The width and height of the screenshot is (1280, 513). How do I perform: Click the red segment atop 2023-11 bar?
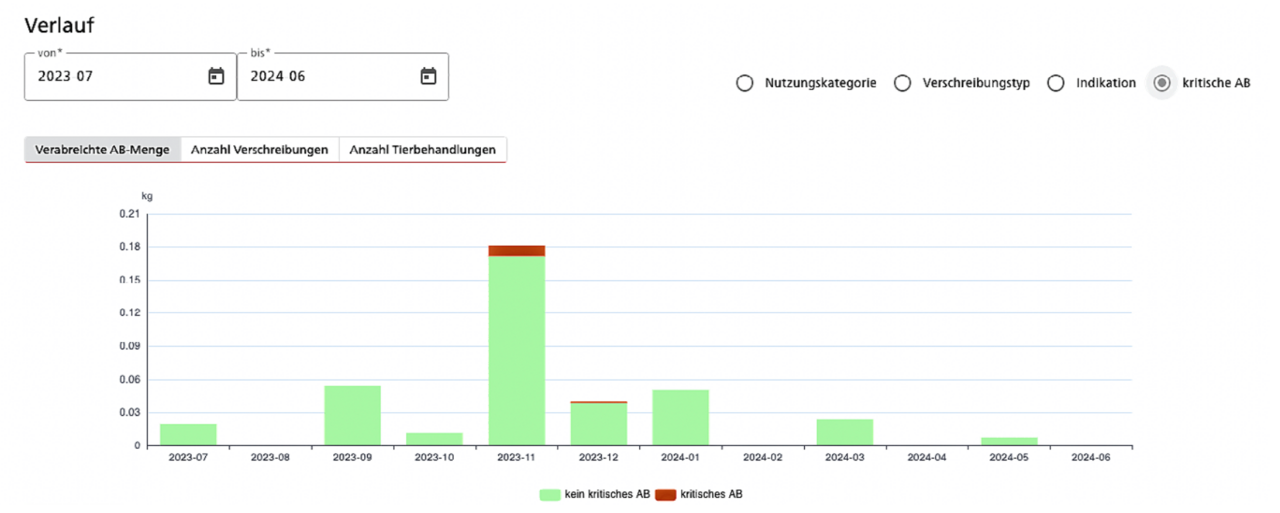point(516,251)
